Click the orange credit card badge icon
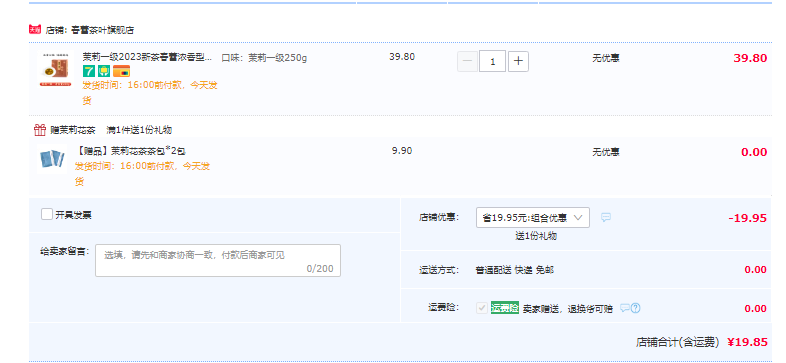Viewport: 786px width, 363px height. tap(121, 71)
